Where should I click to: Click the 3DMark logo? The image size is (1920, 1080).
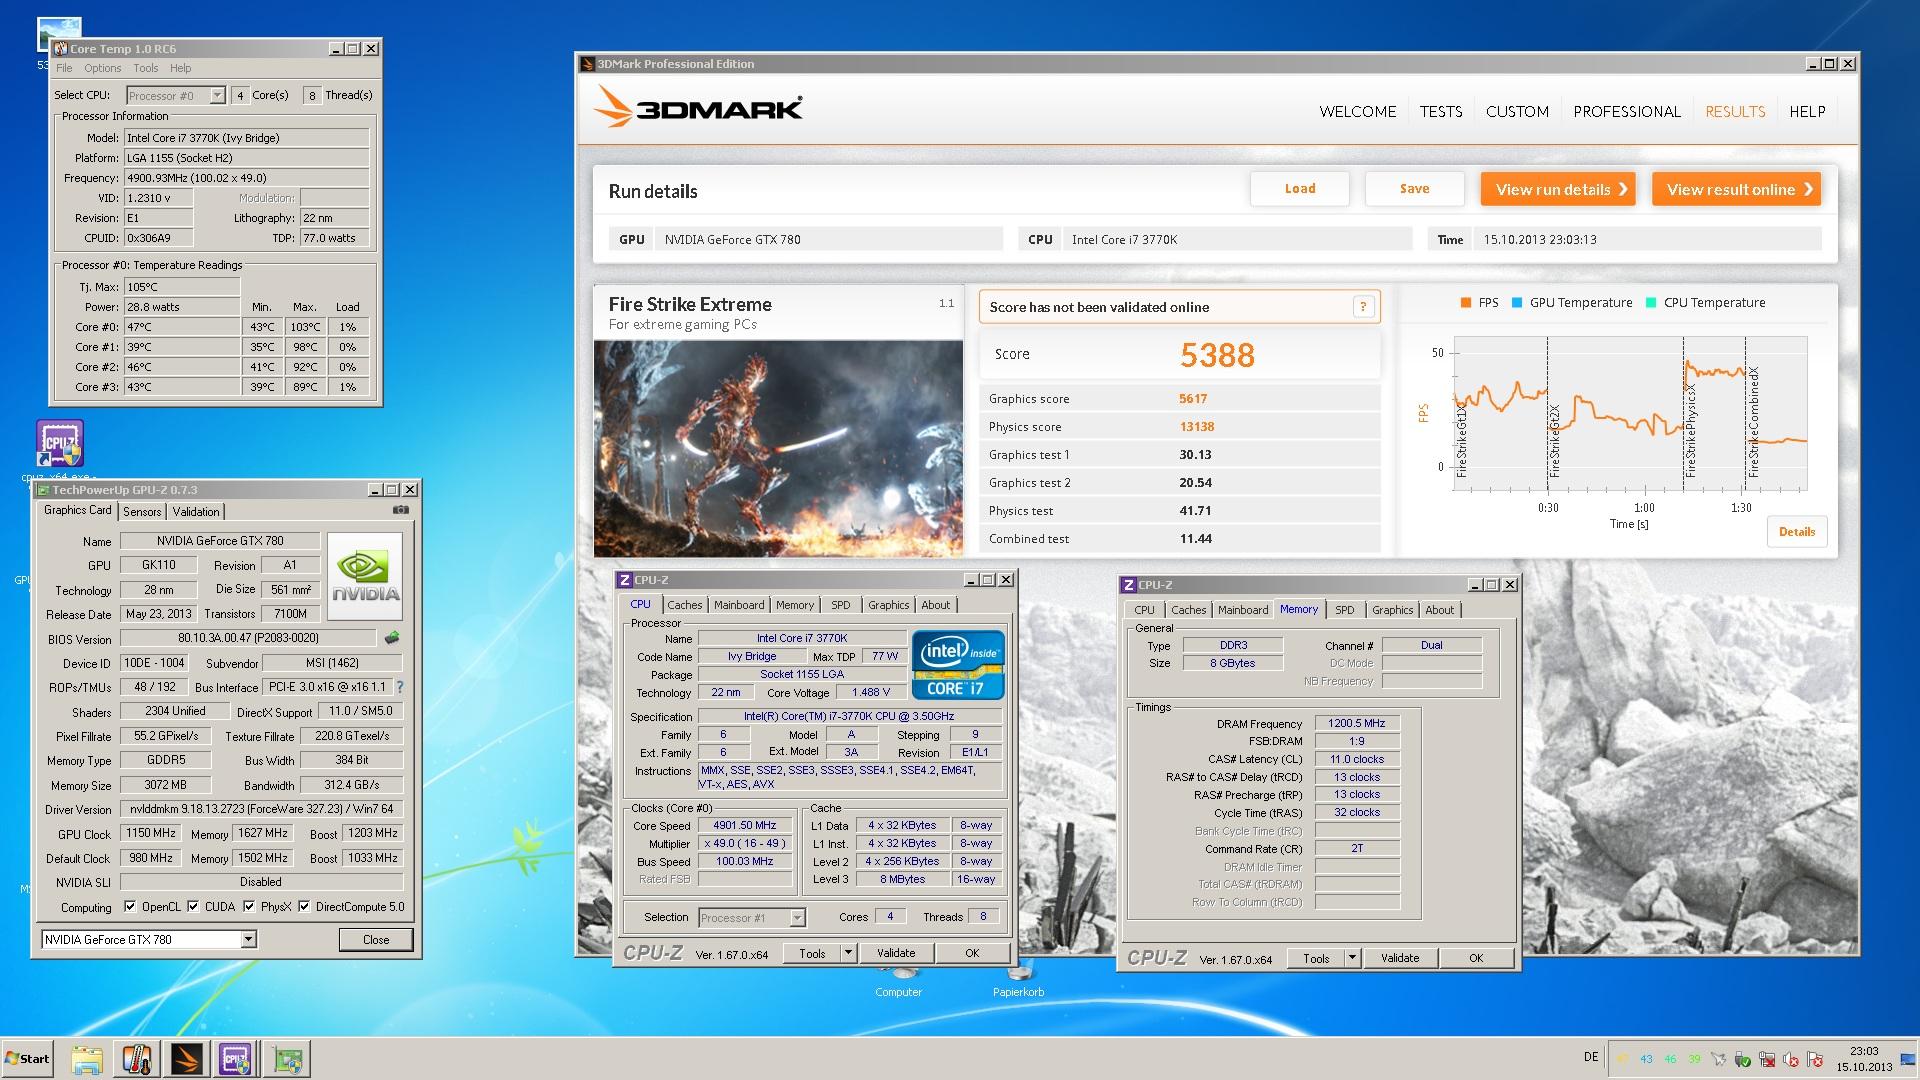(x=698, y=108)
